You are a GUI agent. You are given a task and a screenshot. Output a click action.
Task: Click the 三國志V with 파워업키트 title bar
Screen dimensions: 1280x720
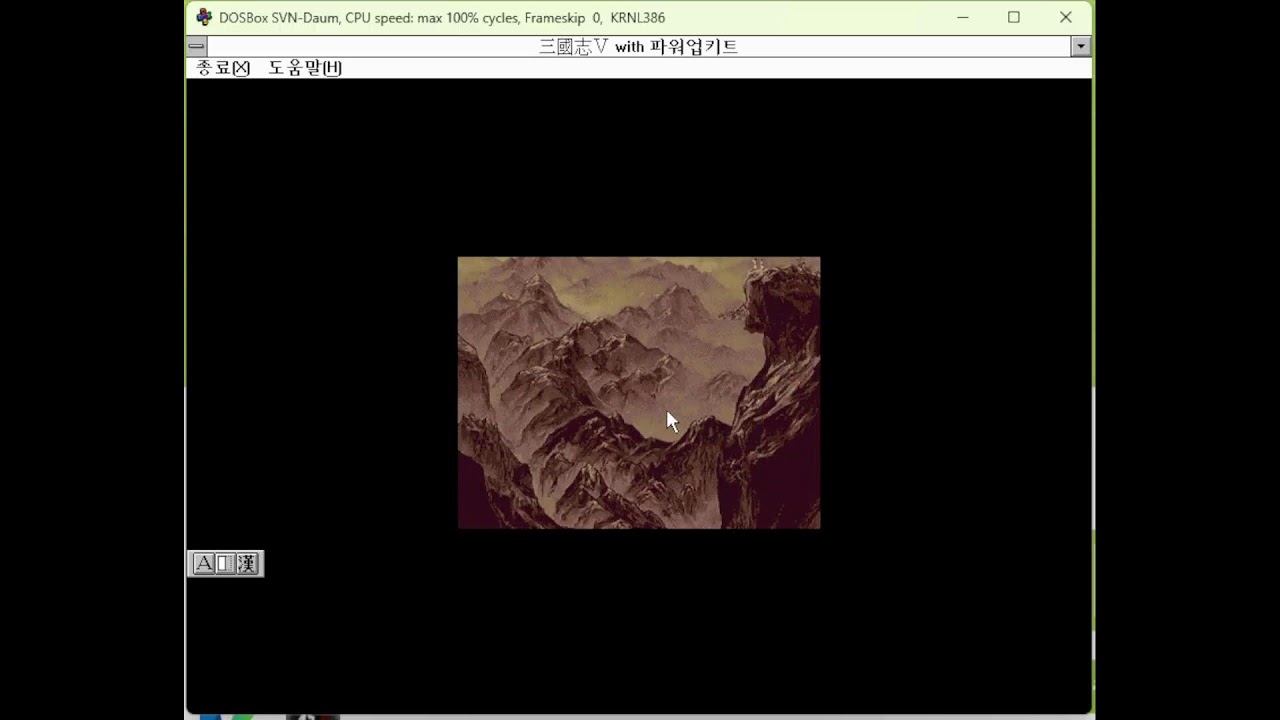(x=638, y=46)
